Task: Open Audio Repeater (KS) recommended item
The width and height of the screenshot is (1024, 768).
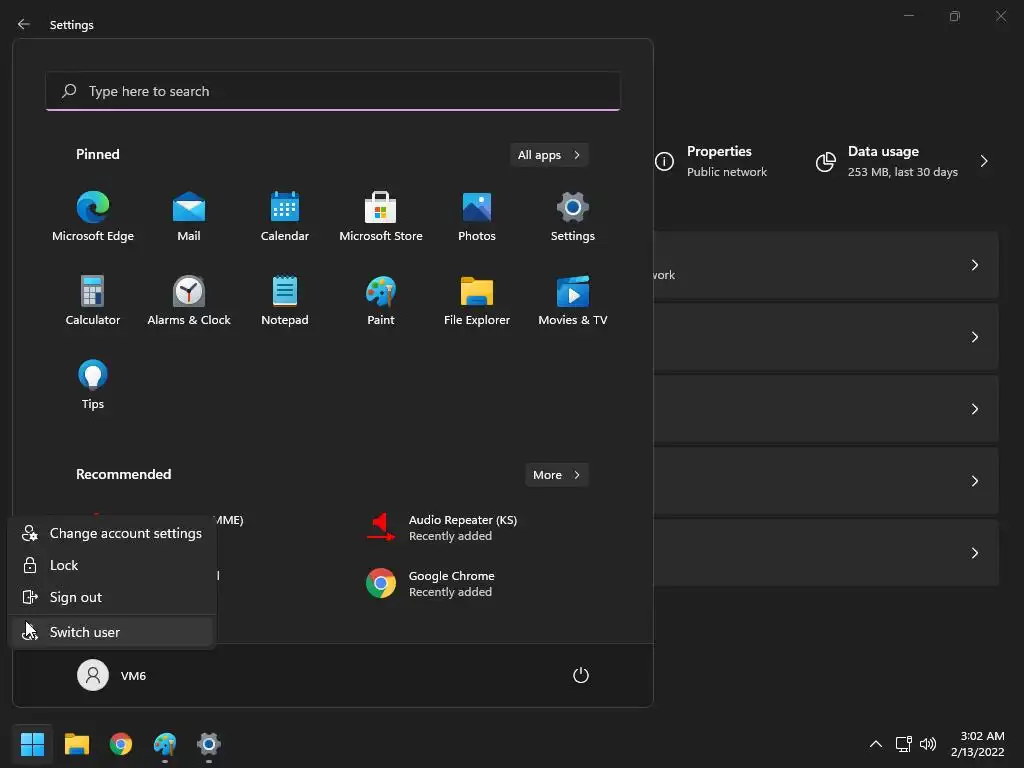Action: (x=442, y=528)
